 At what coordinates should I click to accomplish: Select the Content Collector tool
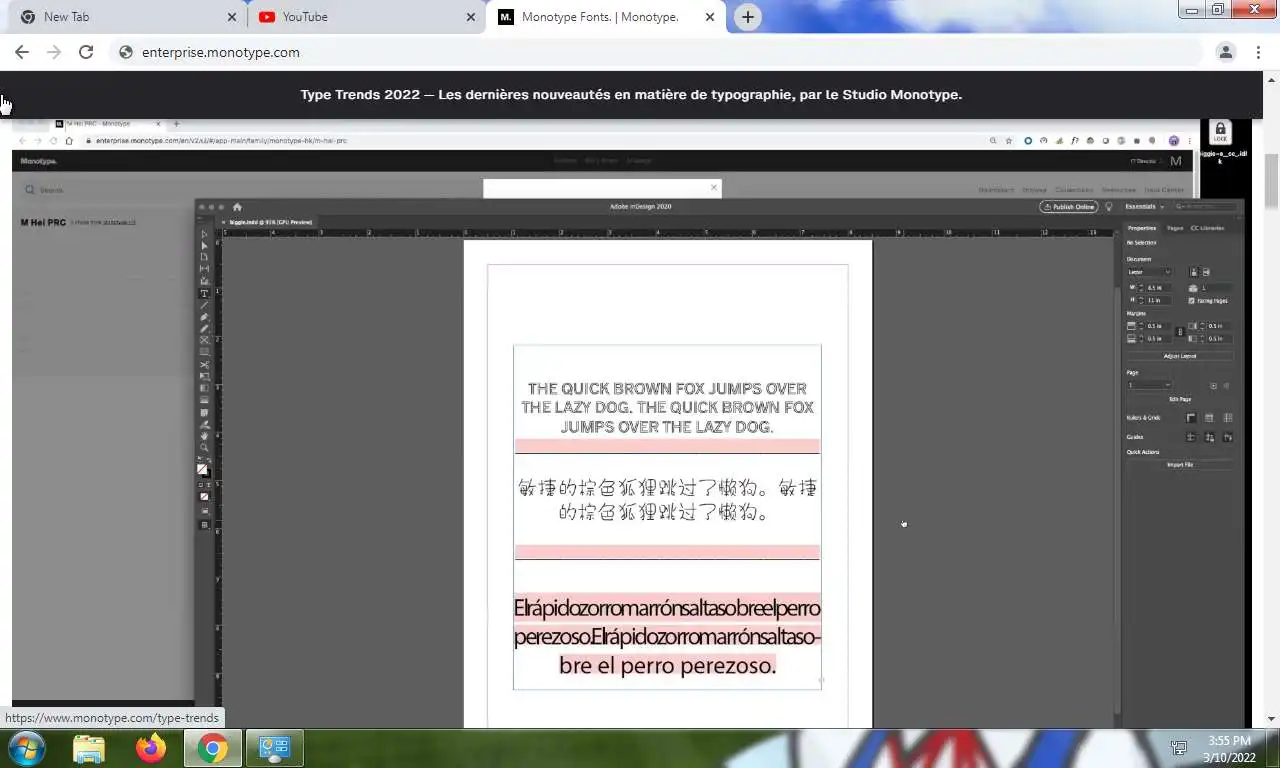(204, 281)
